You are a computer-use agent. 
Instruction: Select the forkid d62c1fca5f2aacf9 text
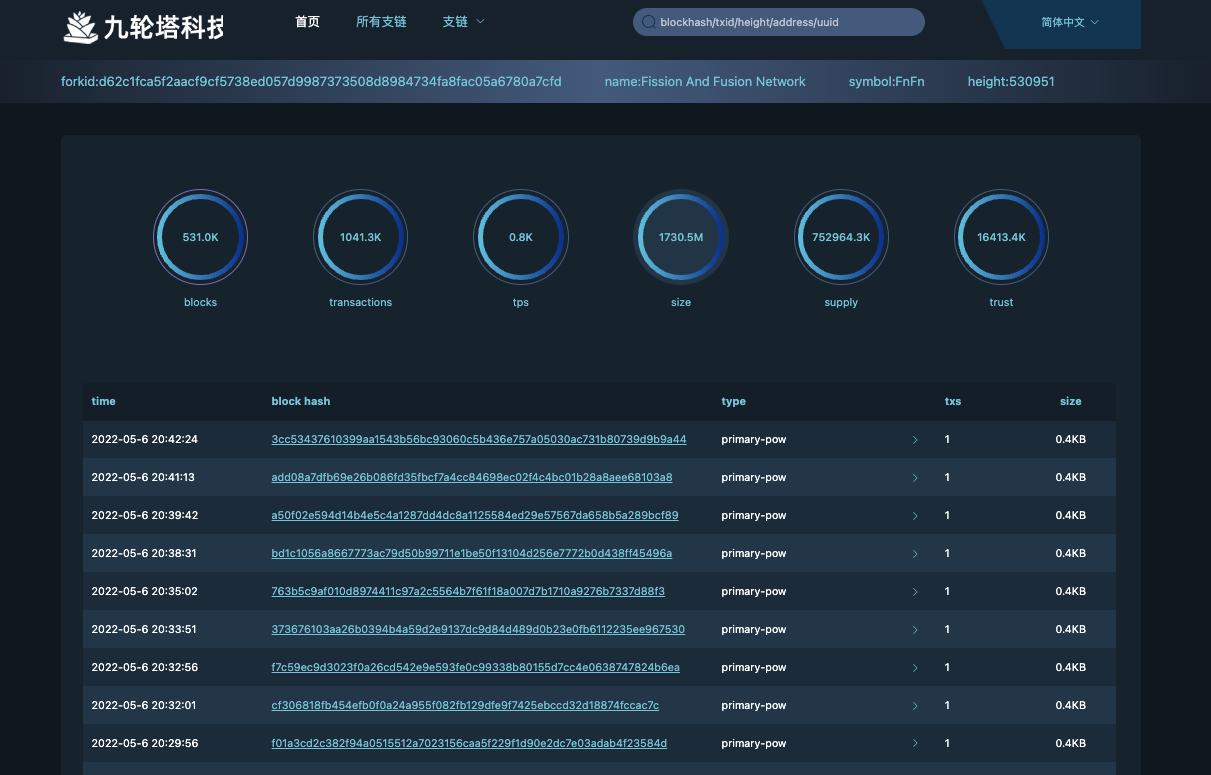(311, 82)
